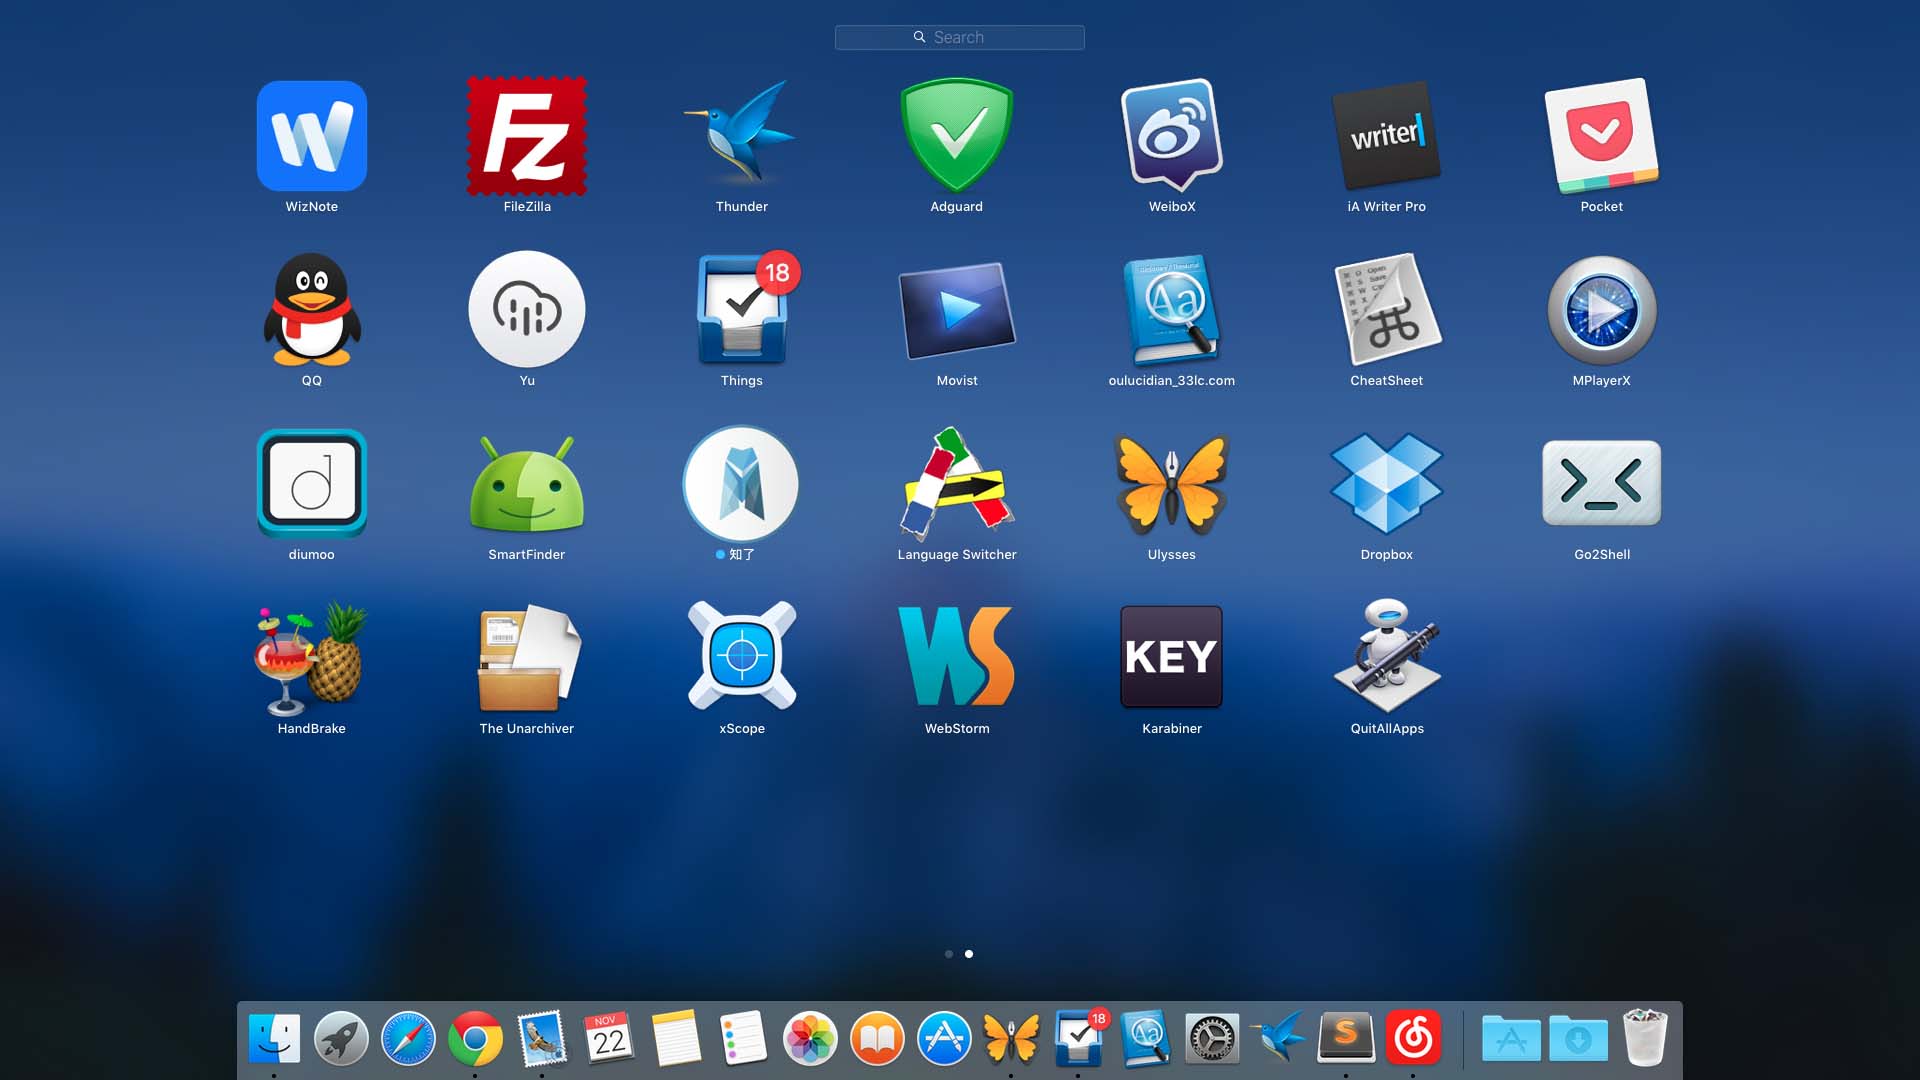Open Karabiner KEY app
The width and height of the screenshot is (1920, 1080).
coord(1172,656)
